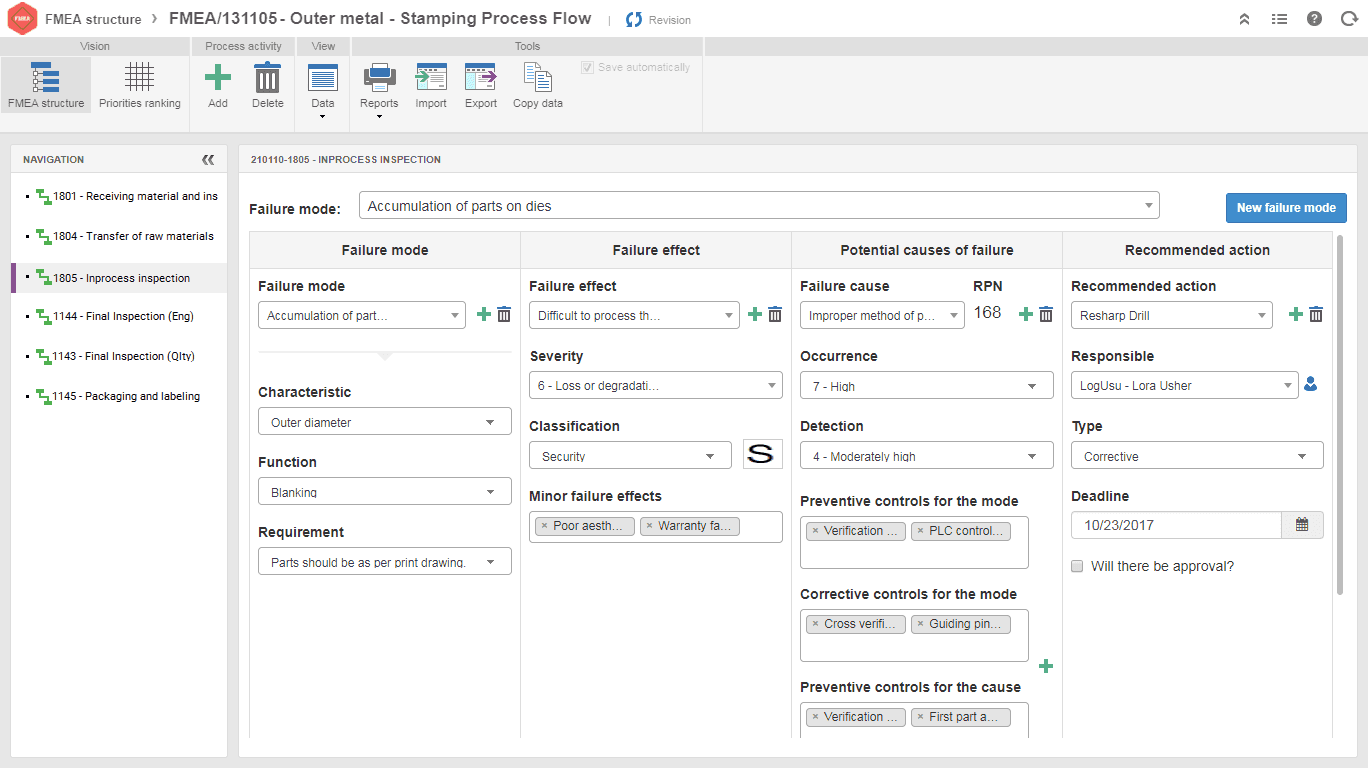Image resolution: width=1368 pixels, height=768 pixels.
Task: Delete the Resharp Drill recommended action
Action: [x=1316, y=315]
